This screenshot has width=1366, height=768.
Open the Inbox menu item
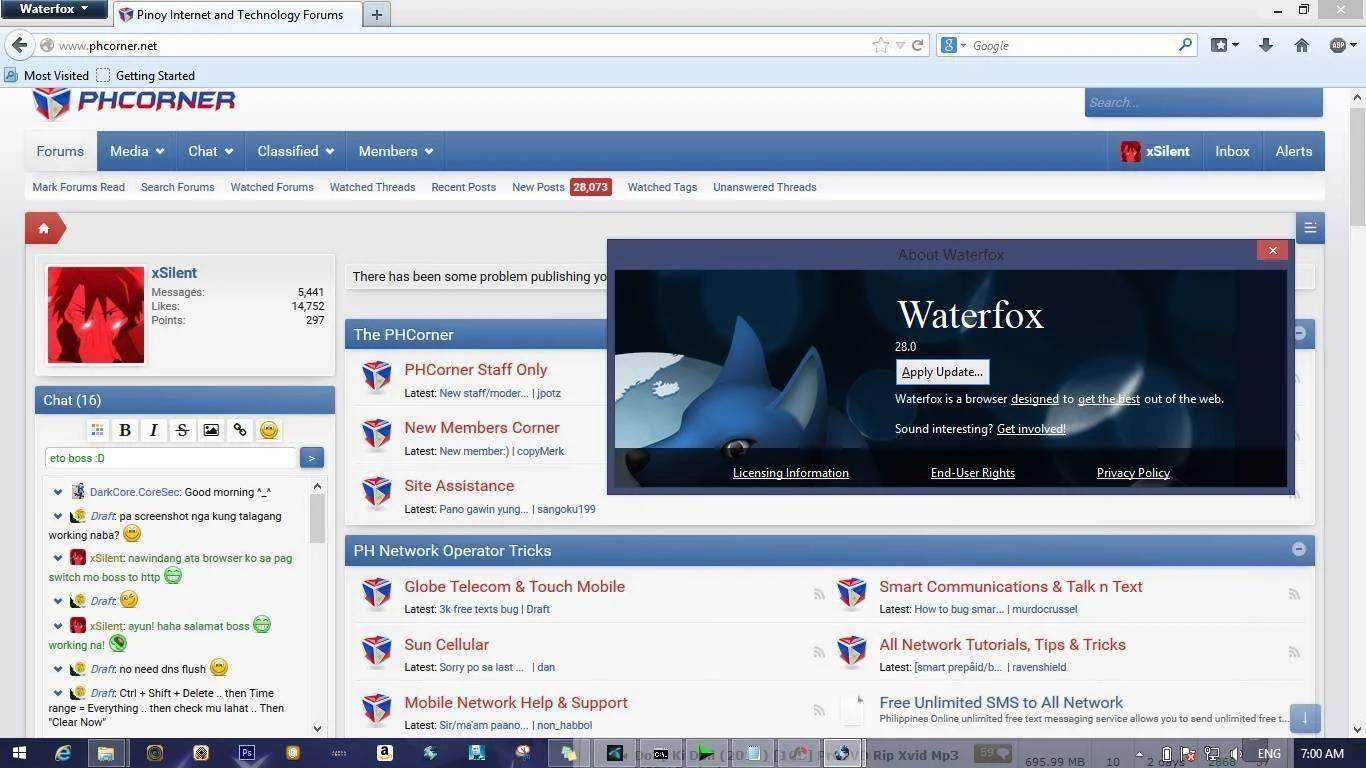point(1232,151)
